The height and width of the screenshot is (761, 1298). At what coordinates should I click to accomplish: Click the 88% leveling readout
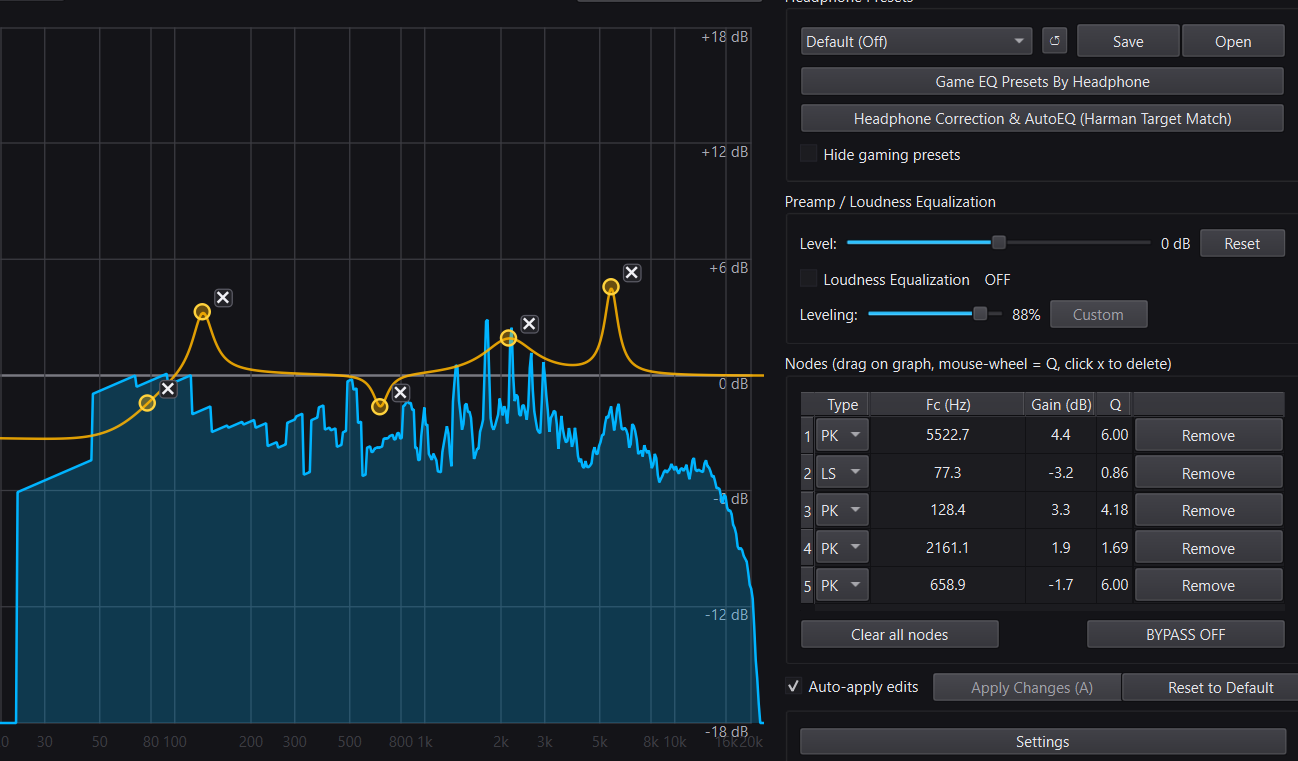pyautogui.click(x=1026, y=314)
